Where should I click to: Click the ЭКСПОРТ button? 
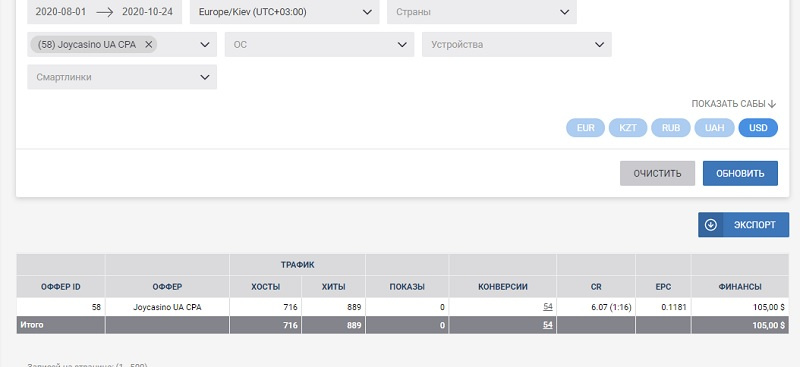tap(743, 225)
